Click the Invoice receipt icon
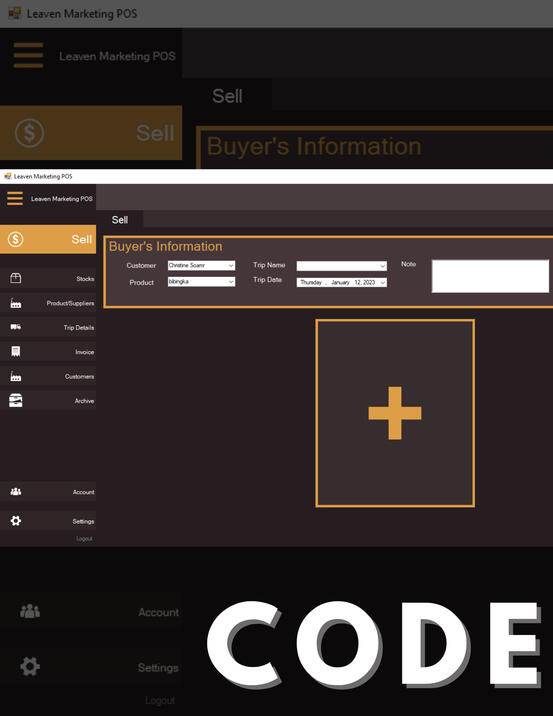The height and width of the screenshot is (716, 553). [x=16, y=352]
